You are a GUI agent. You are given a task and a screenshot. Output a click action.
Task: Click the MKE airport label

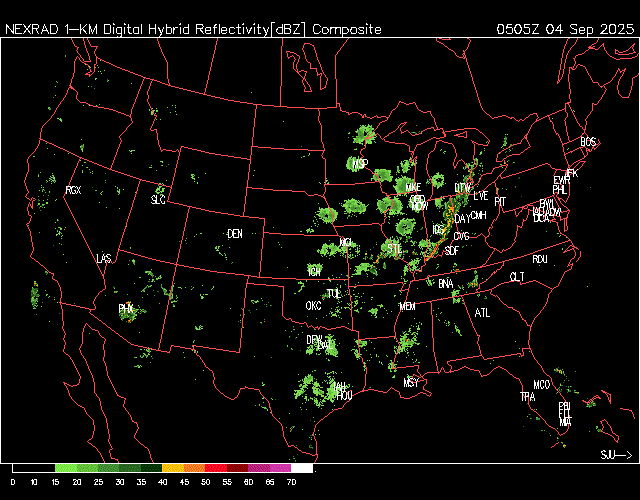pos(413,187)
